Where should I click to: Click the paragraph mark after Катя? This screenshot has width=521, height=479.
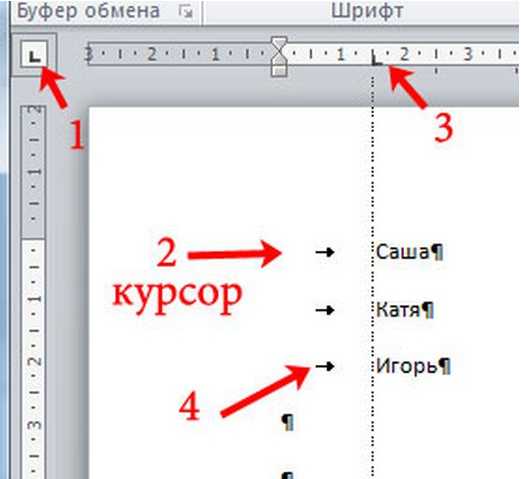[427, 310]
